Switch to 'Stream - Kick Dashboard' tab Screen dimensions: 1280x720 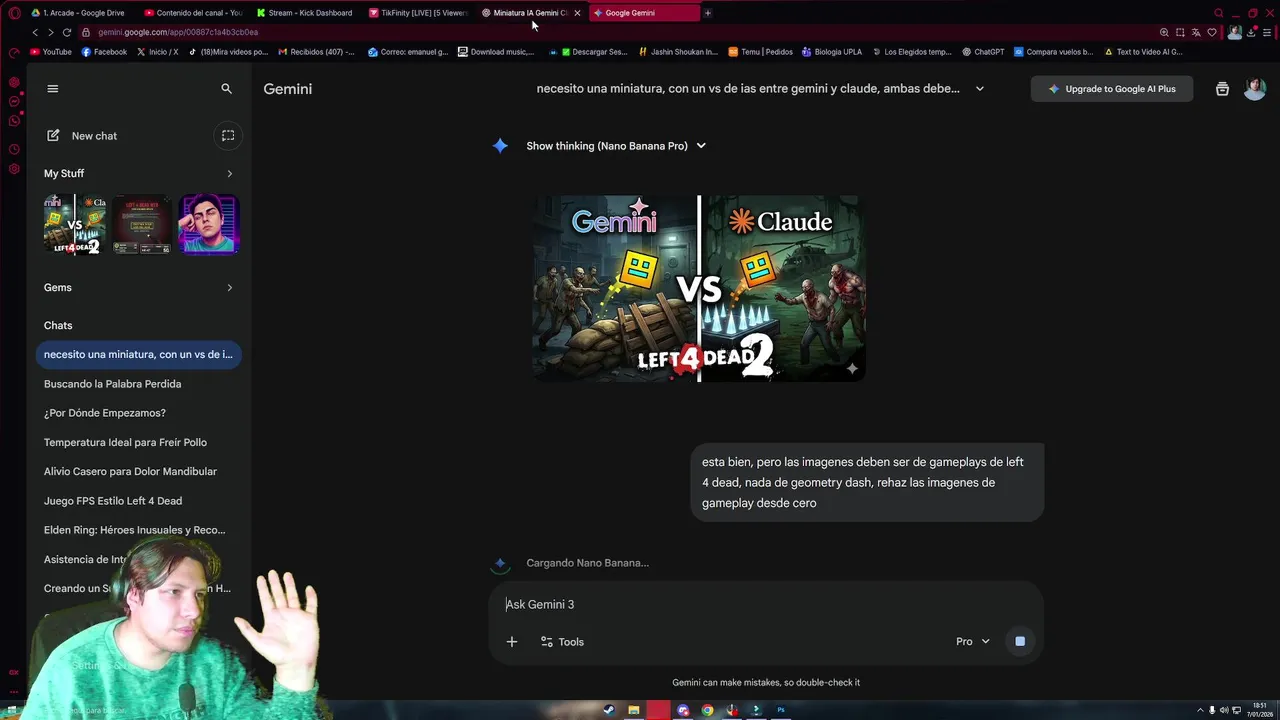(304, 13)
